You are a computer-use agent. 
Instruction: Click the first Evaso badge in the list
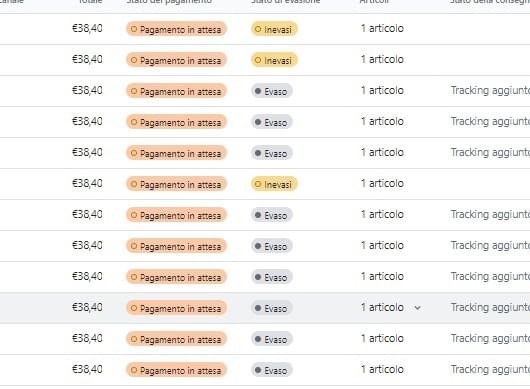point(272,91)
